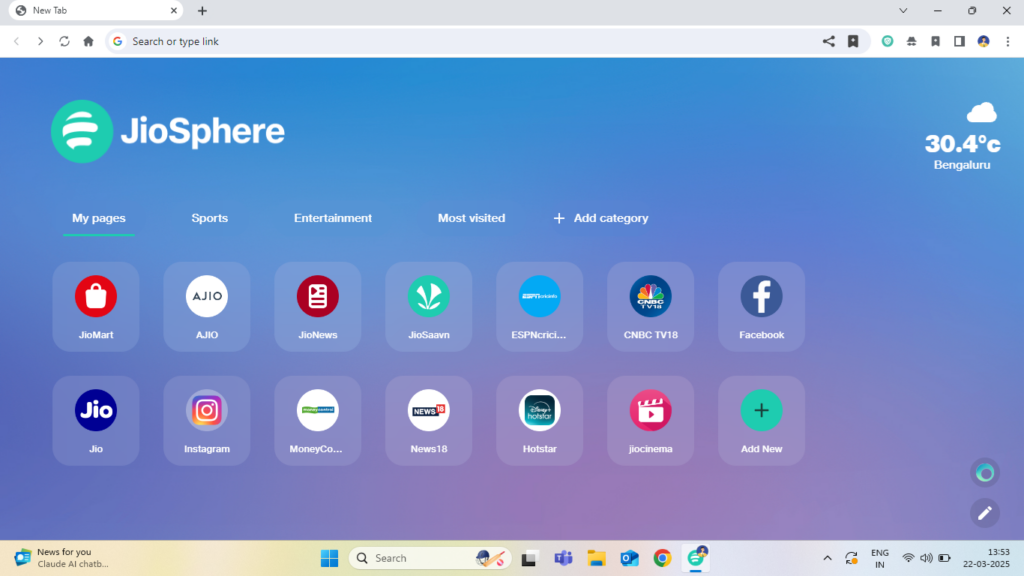Viewport: 1024px width, 576px height.
Task: Click the battery tray icon
Action: point(944,558)
